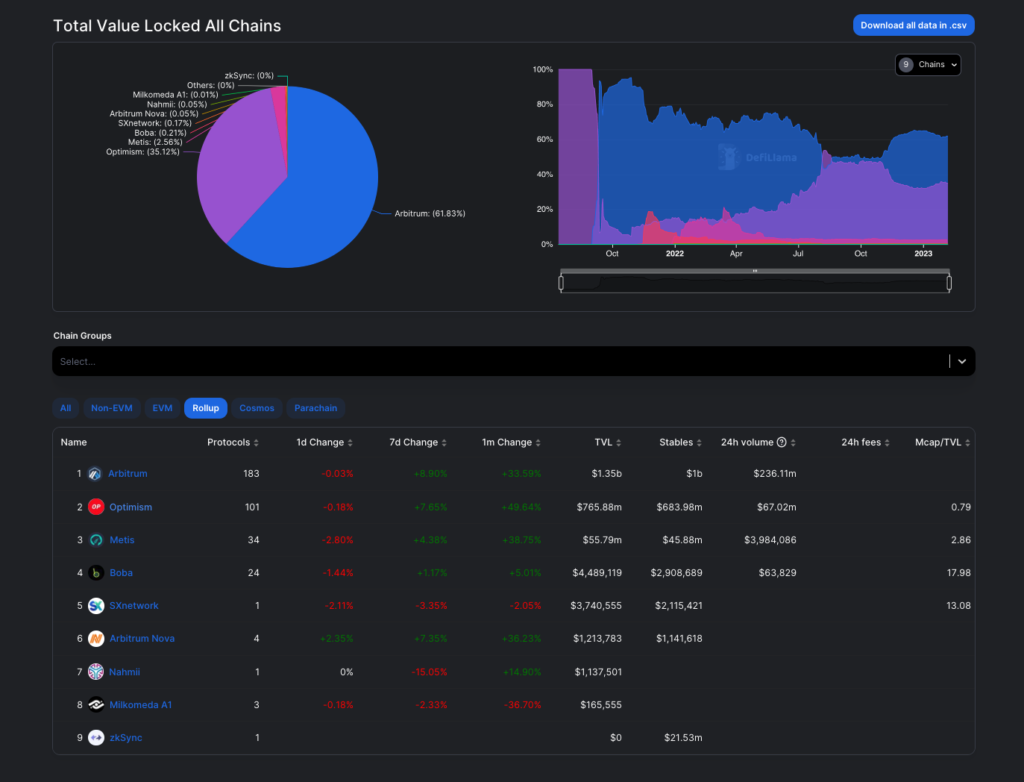This screenshot has width=1024, height=782.
Task: Sort table by 1d Change arrows
Action: 350,443
